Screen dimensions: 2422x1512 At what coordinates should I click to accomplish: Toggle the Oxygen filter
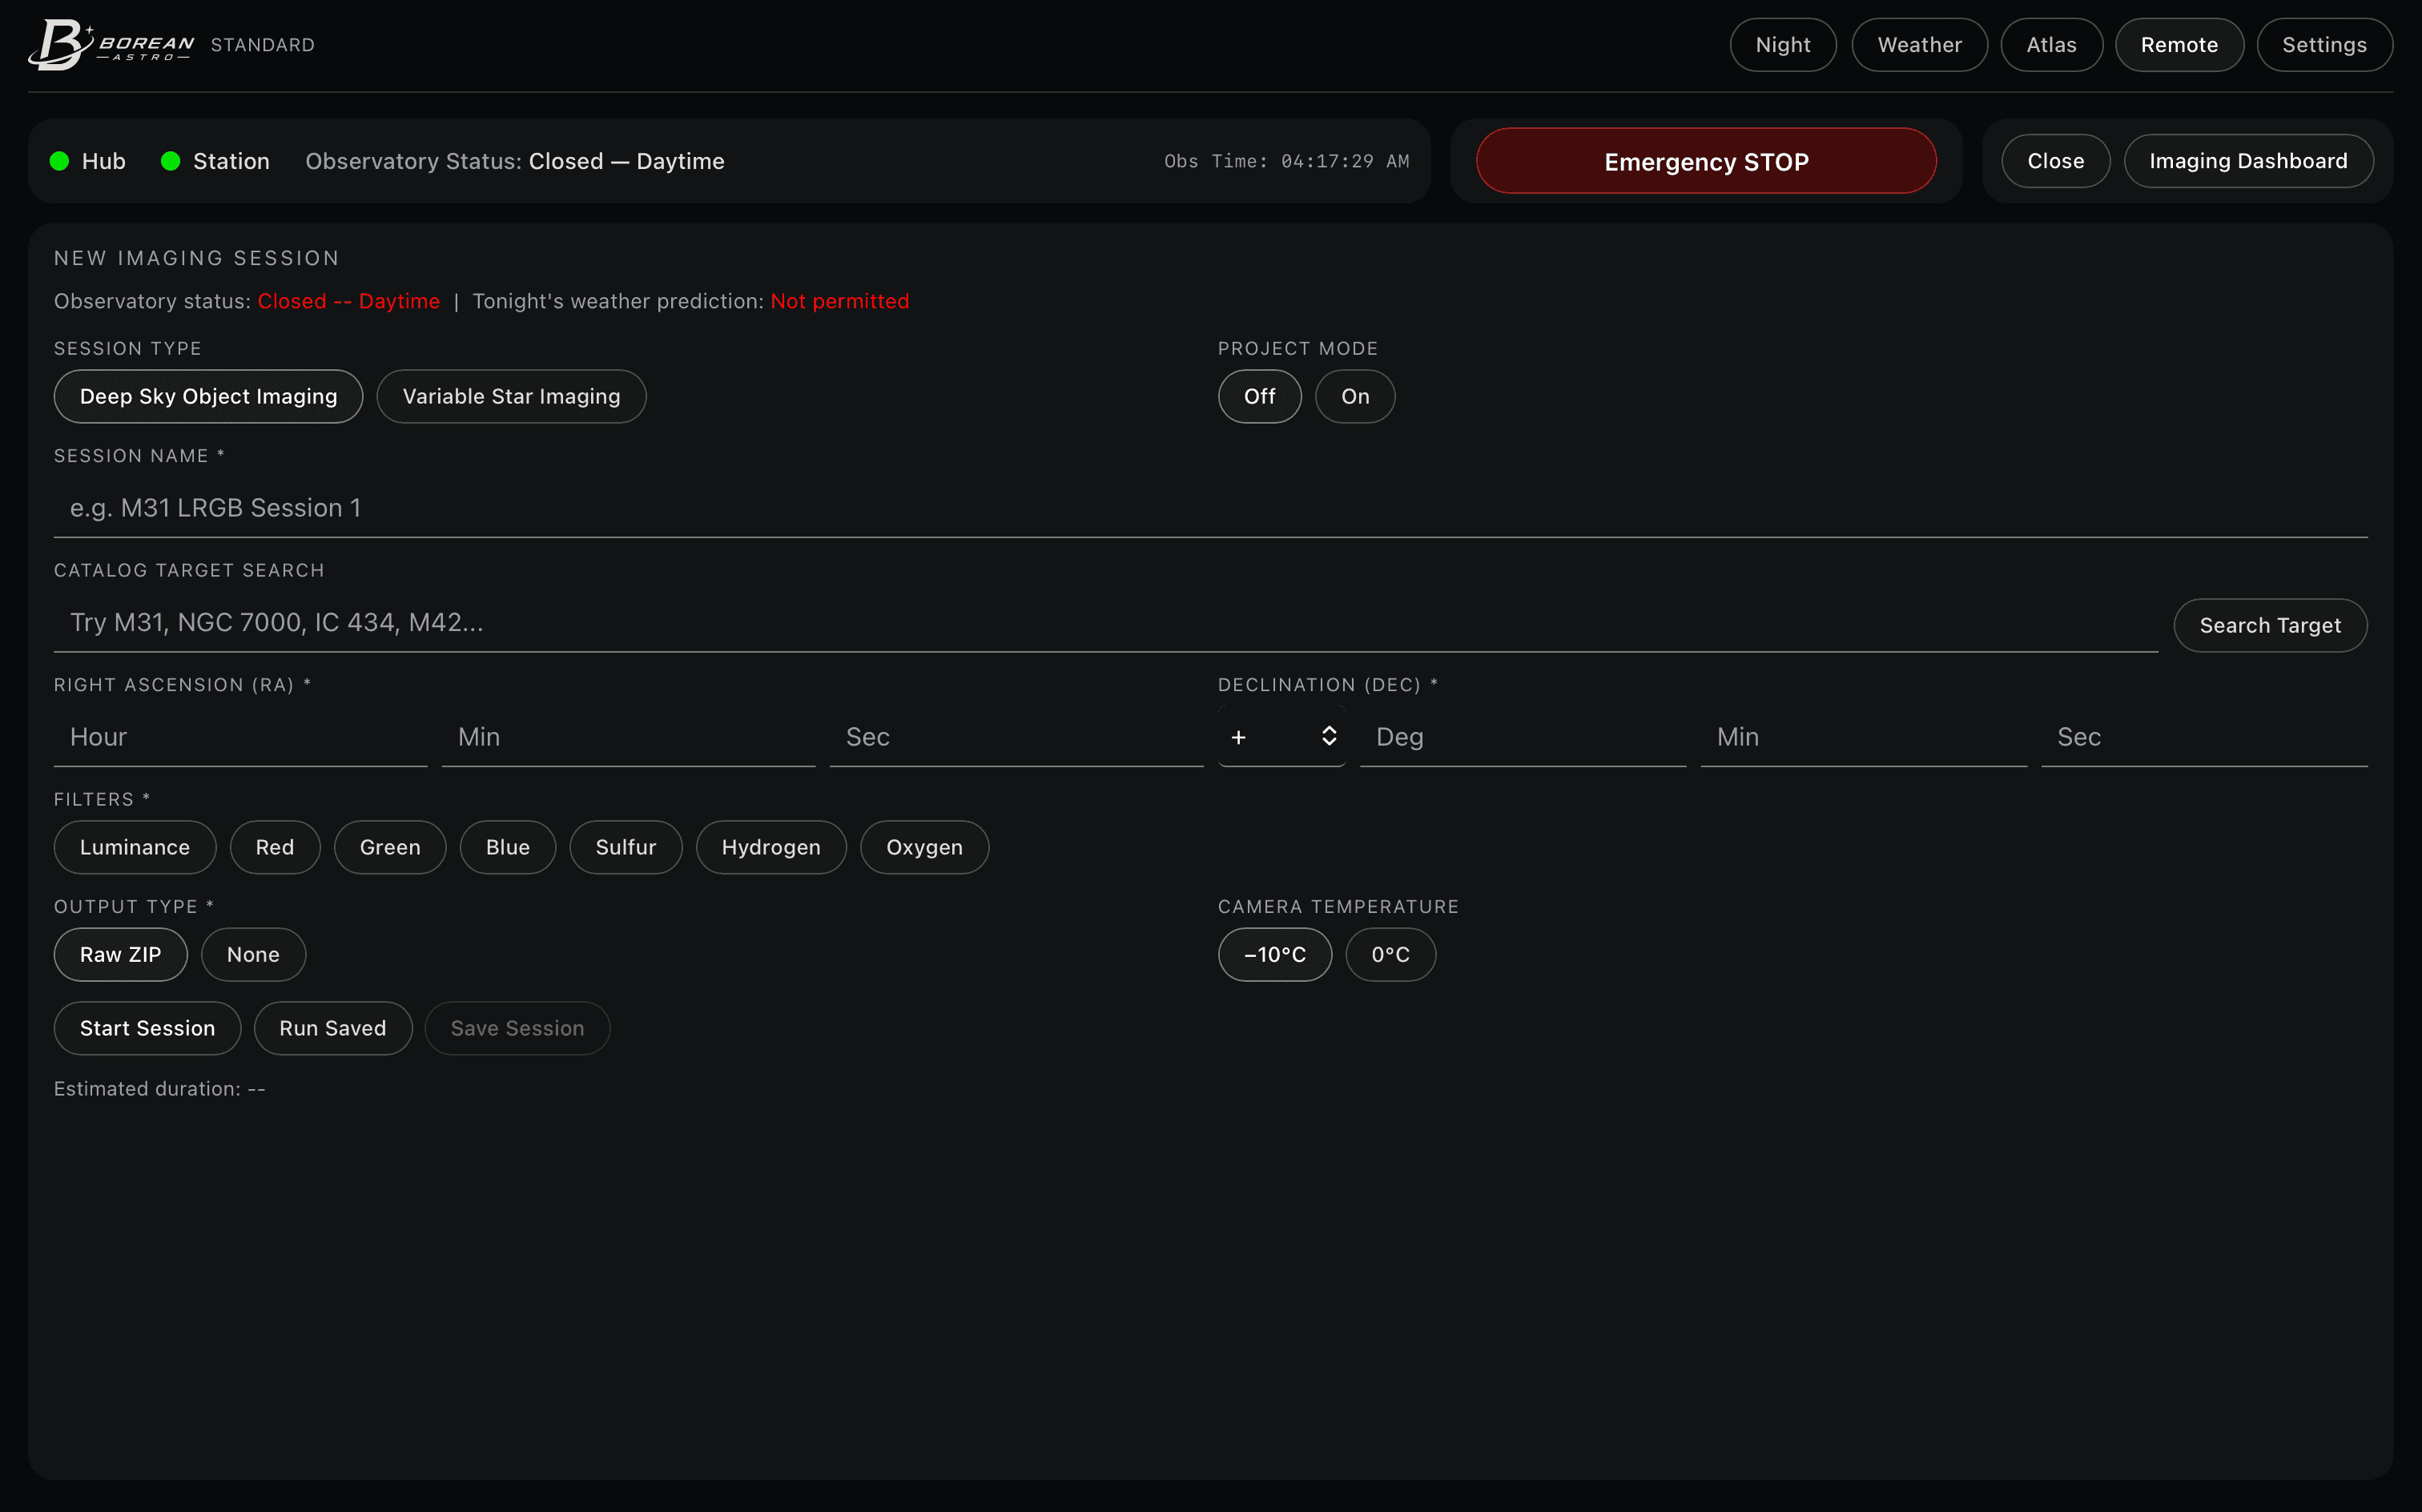coord(924,848)
